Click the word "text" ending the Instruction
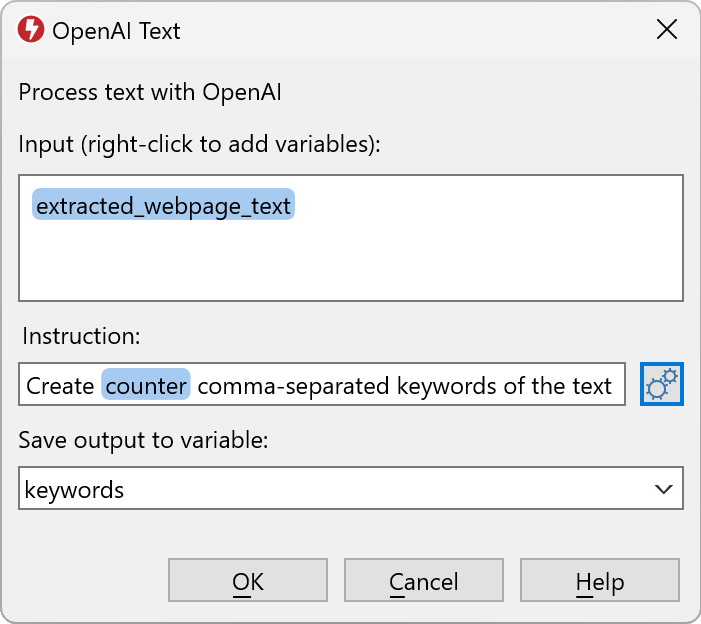Screen dimensions: 701x624 (590, 386)
